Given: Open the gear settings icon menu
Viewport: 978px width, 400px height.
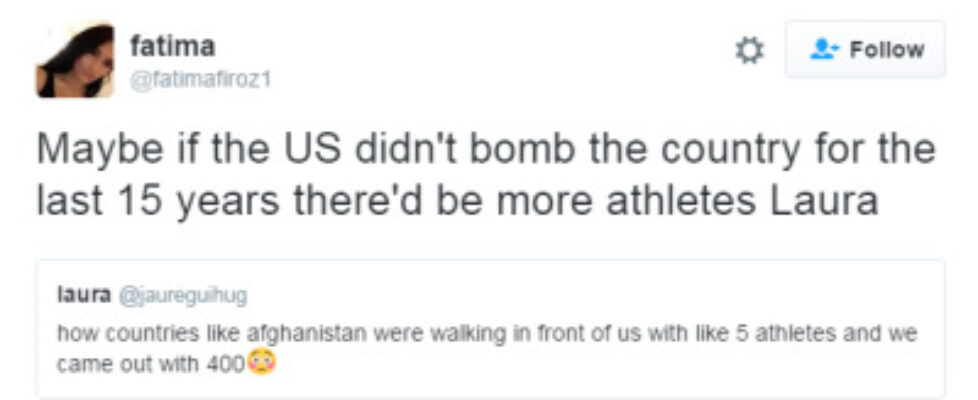Looking at the screenshot, I should (749, 50).
